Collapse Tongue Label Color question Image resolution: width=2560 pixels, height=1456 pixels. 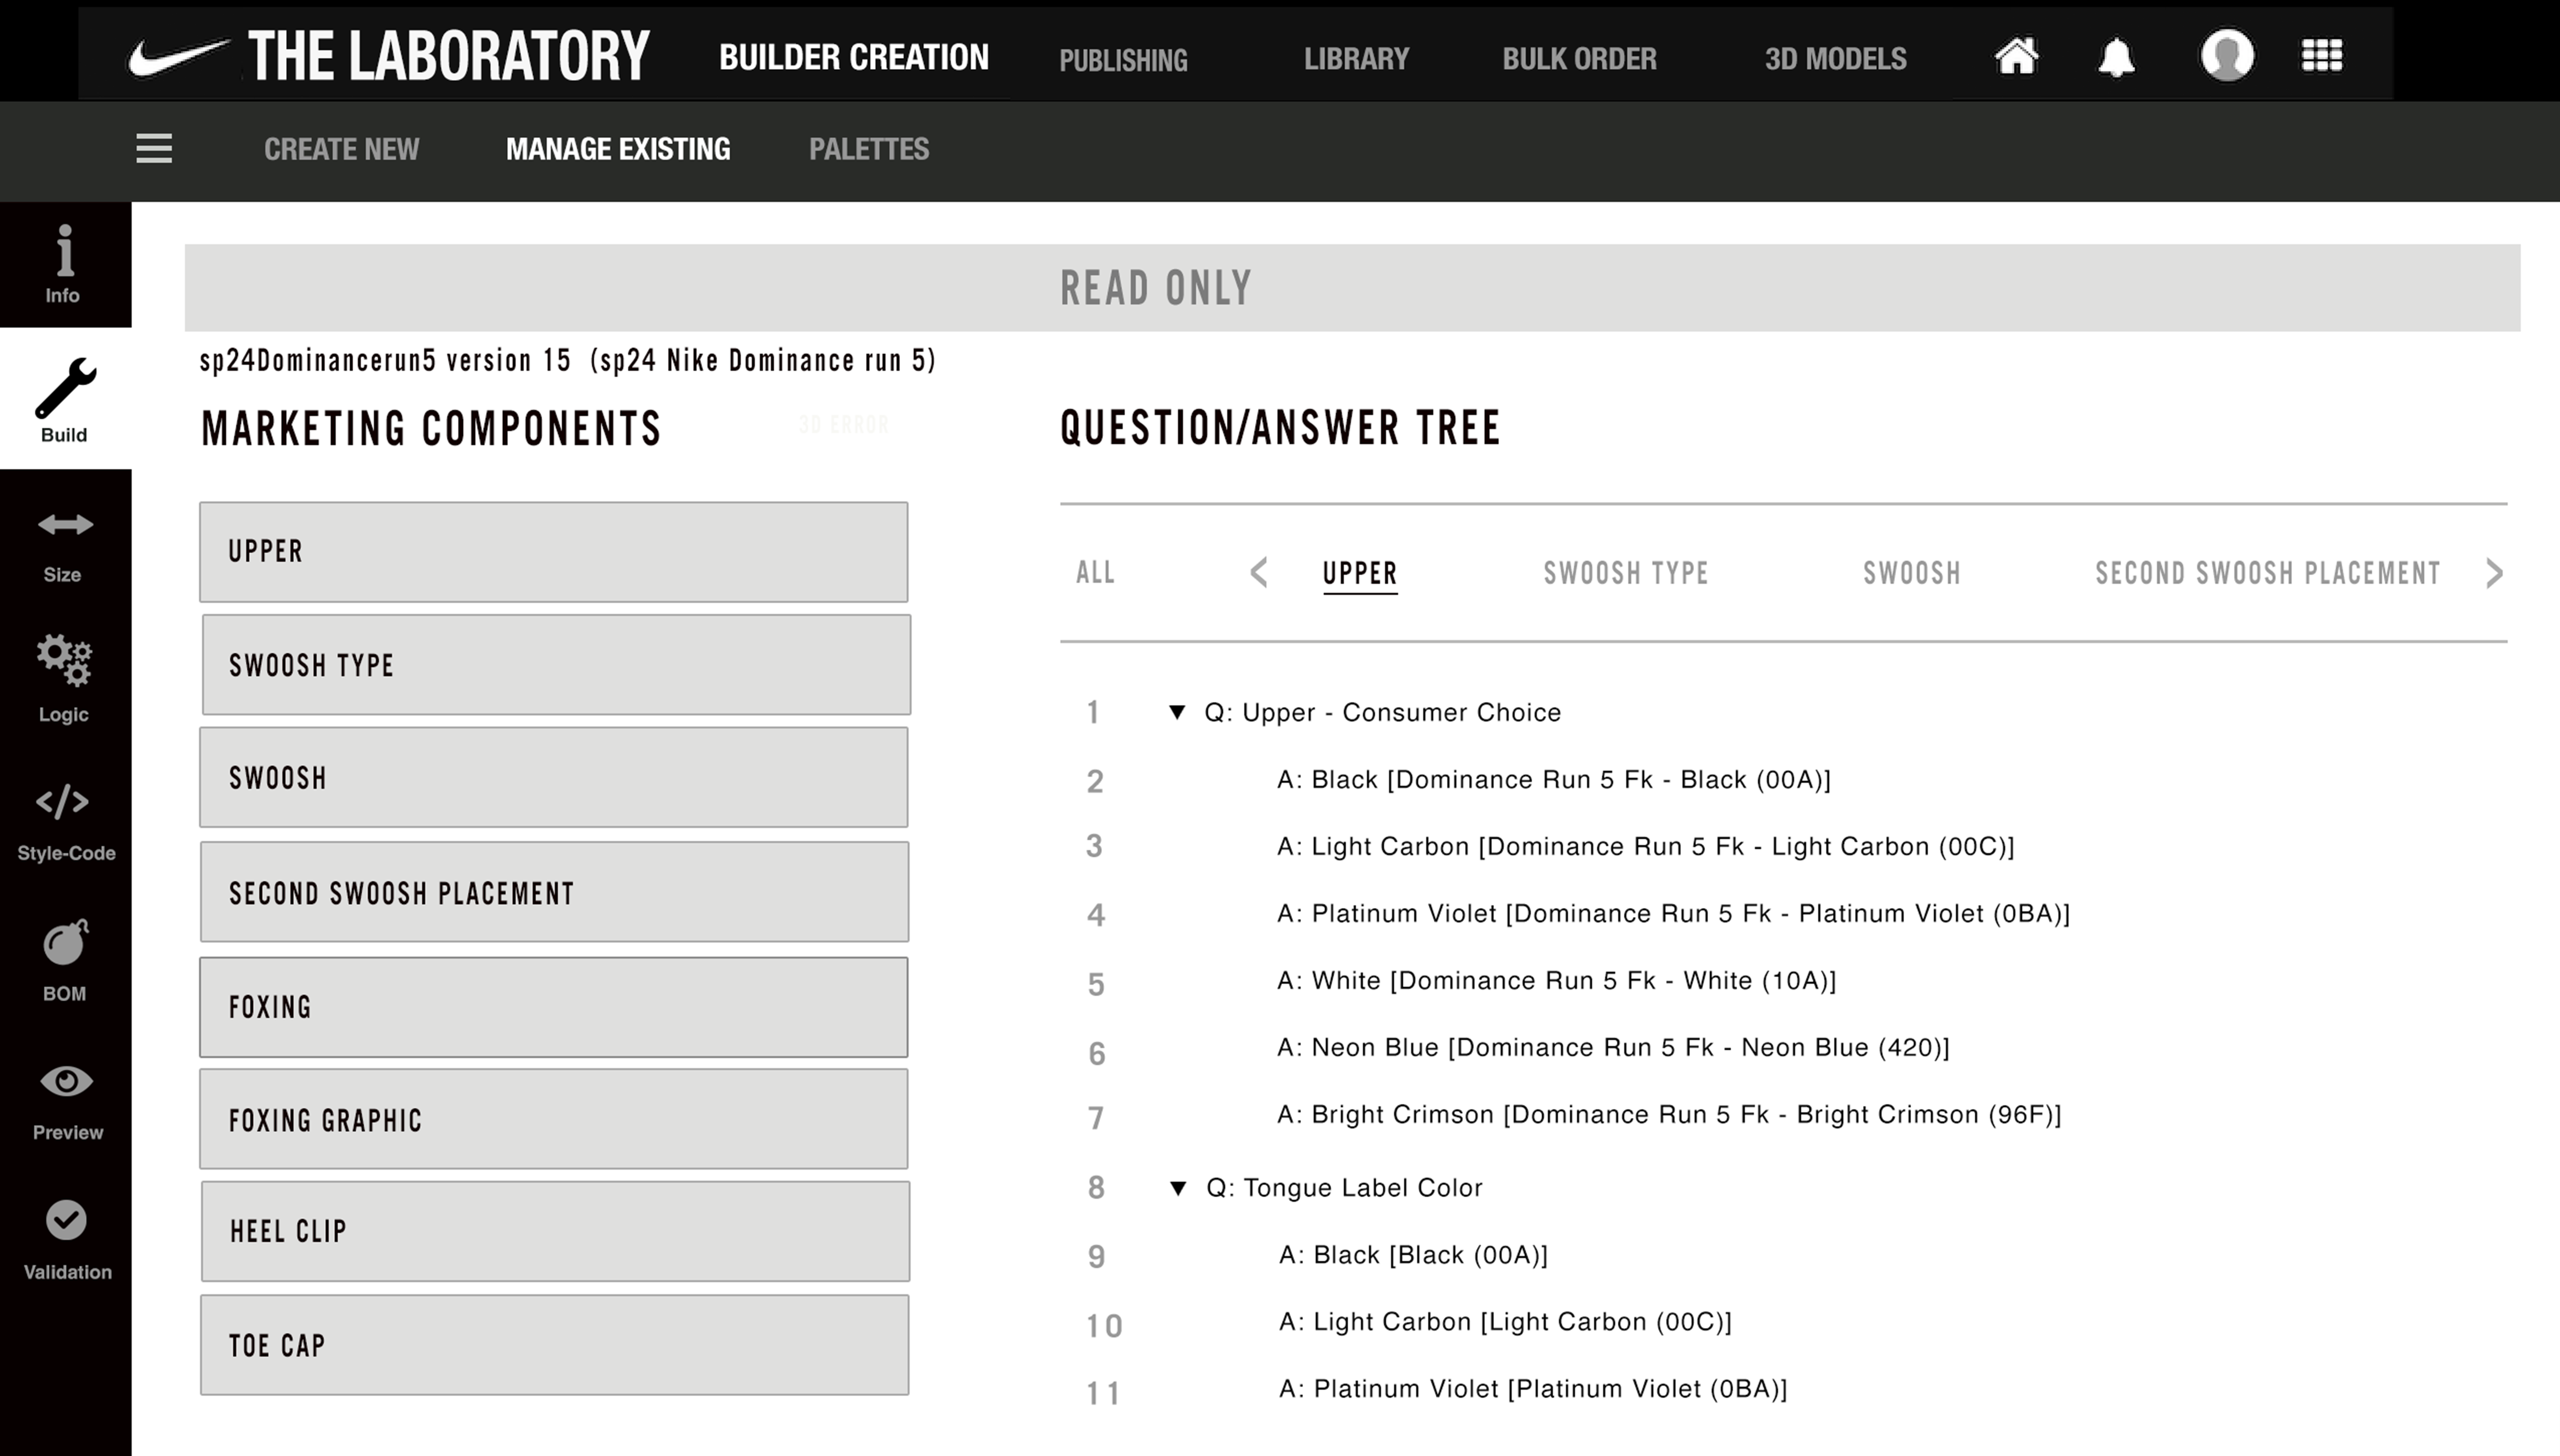point(1178,1188)
